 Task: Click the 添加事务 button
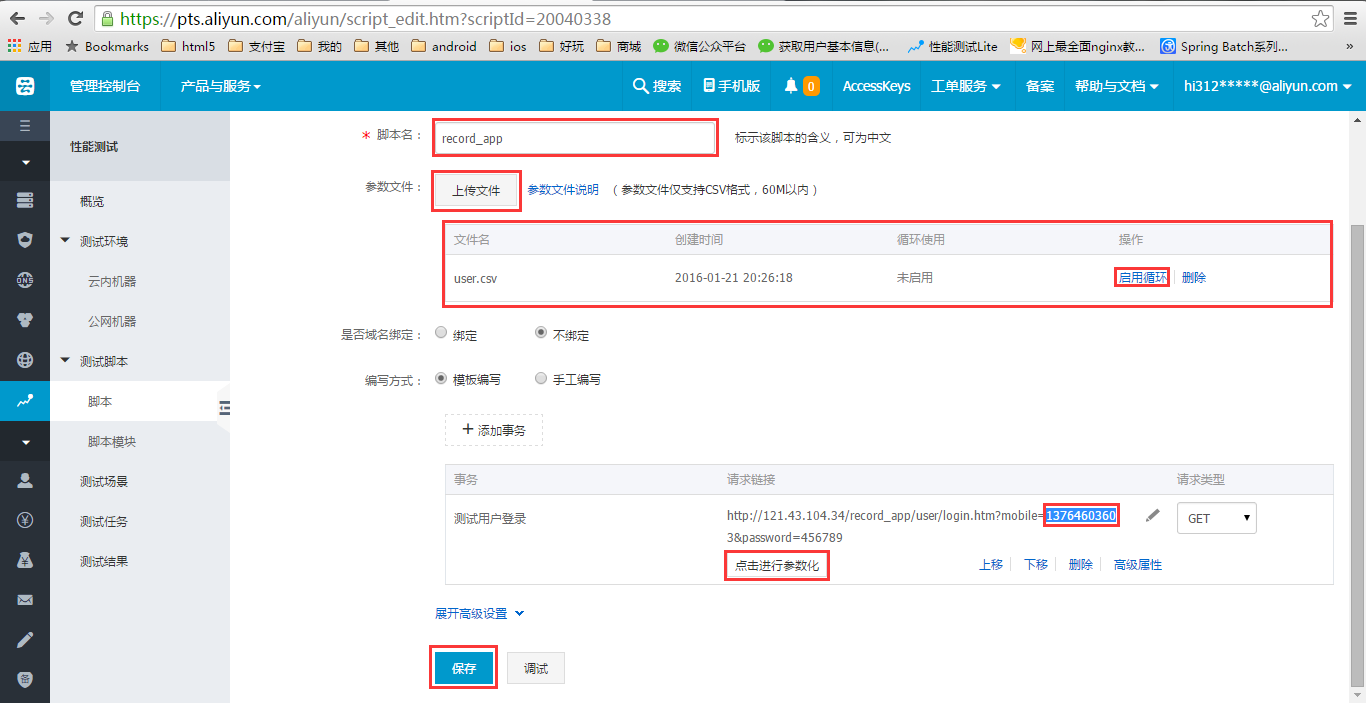pos(494,430)
